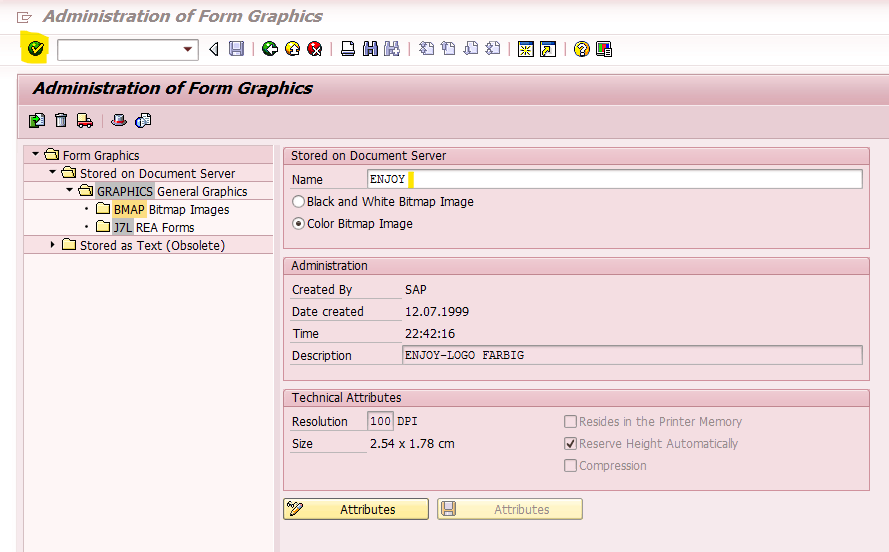
Task: Click the First Page icon
Action: click(426, 49)
